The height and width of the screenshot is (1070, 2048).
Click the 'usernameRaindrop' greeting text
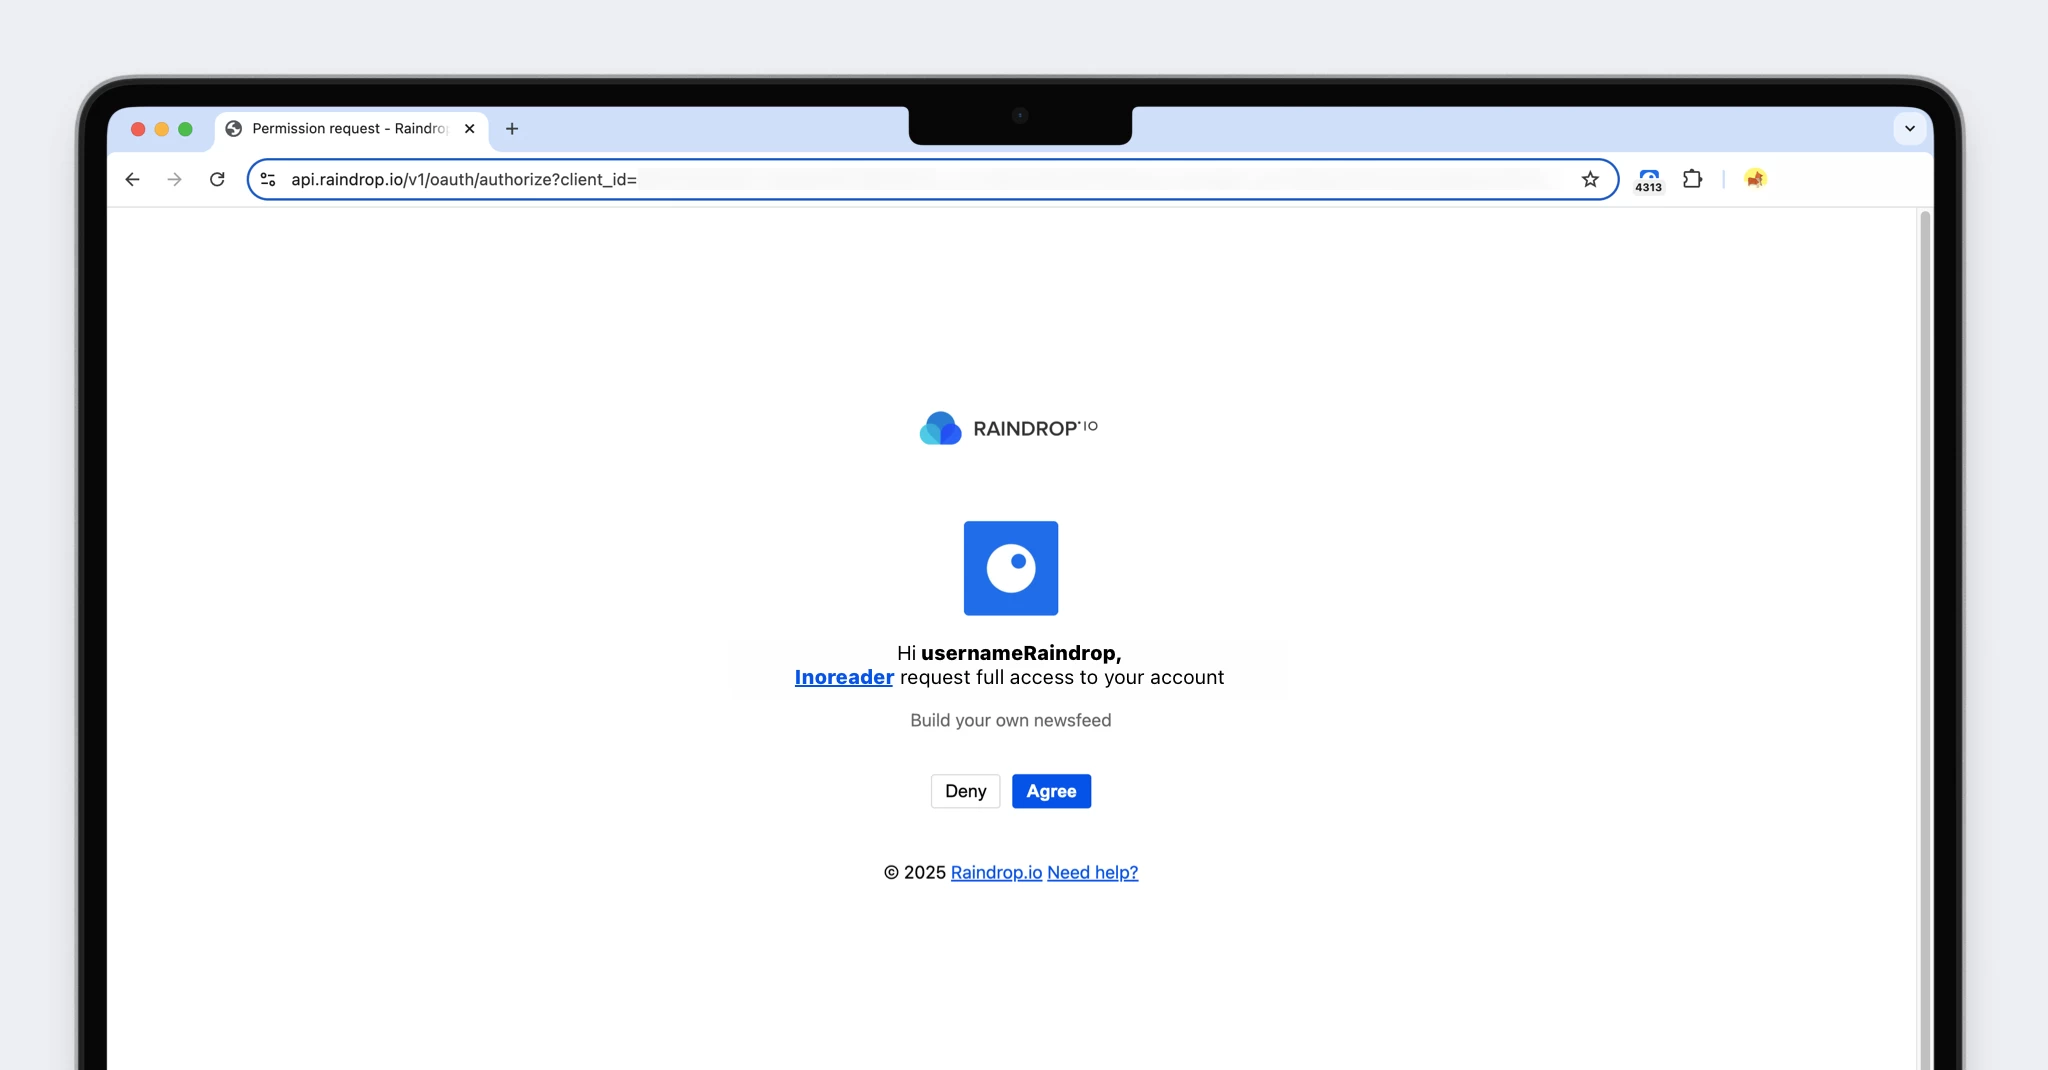coord(1021,653)
